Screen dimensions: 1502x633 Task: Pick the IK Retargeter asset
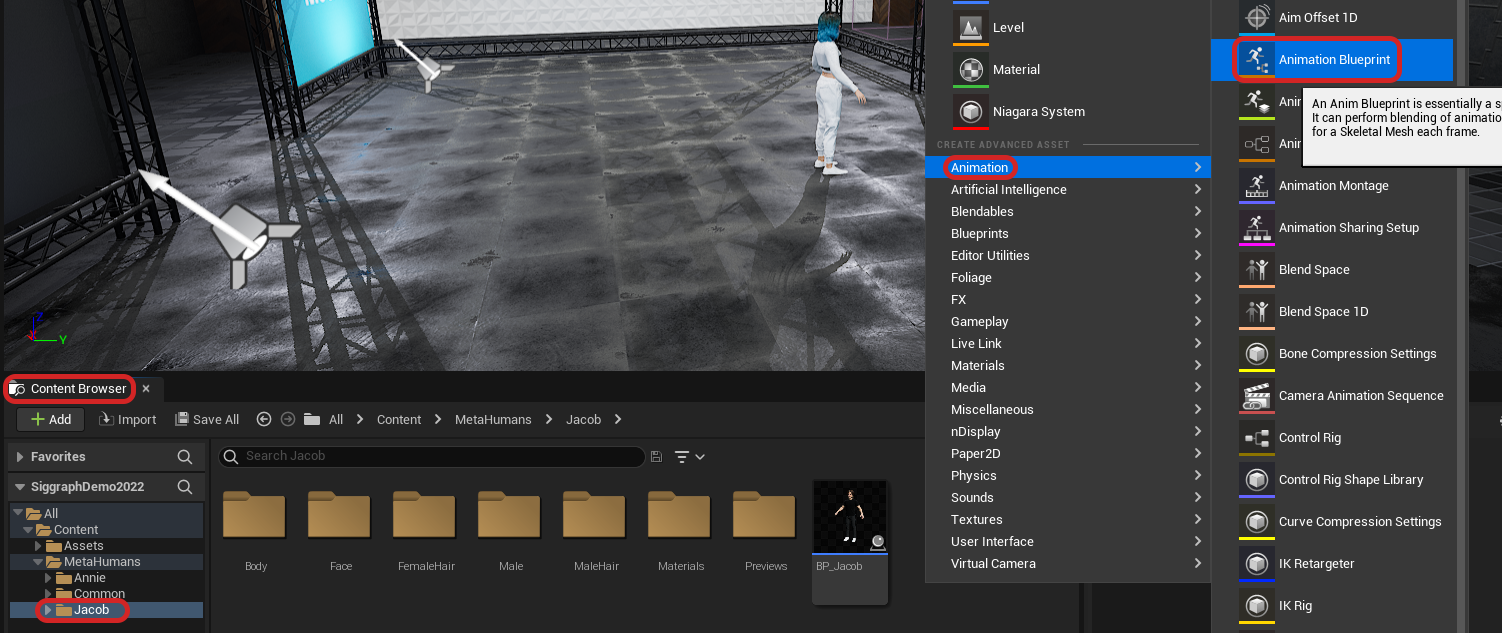(1316, 564)
